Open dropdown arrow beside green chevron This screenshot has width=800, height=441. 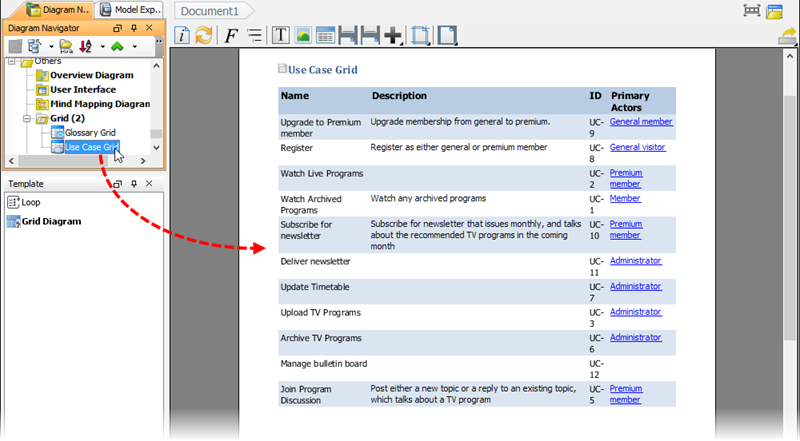[x=134, y=47]
